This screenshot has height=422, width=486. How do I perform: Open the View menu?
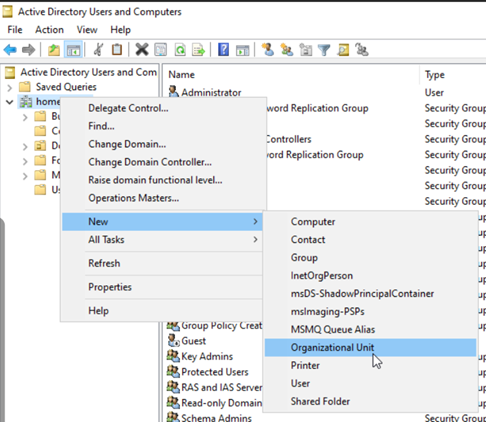pyautogui.click(x=87, y=30)
